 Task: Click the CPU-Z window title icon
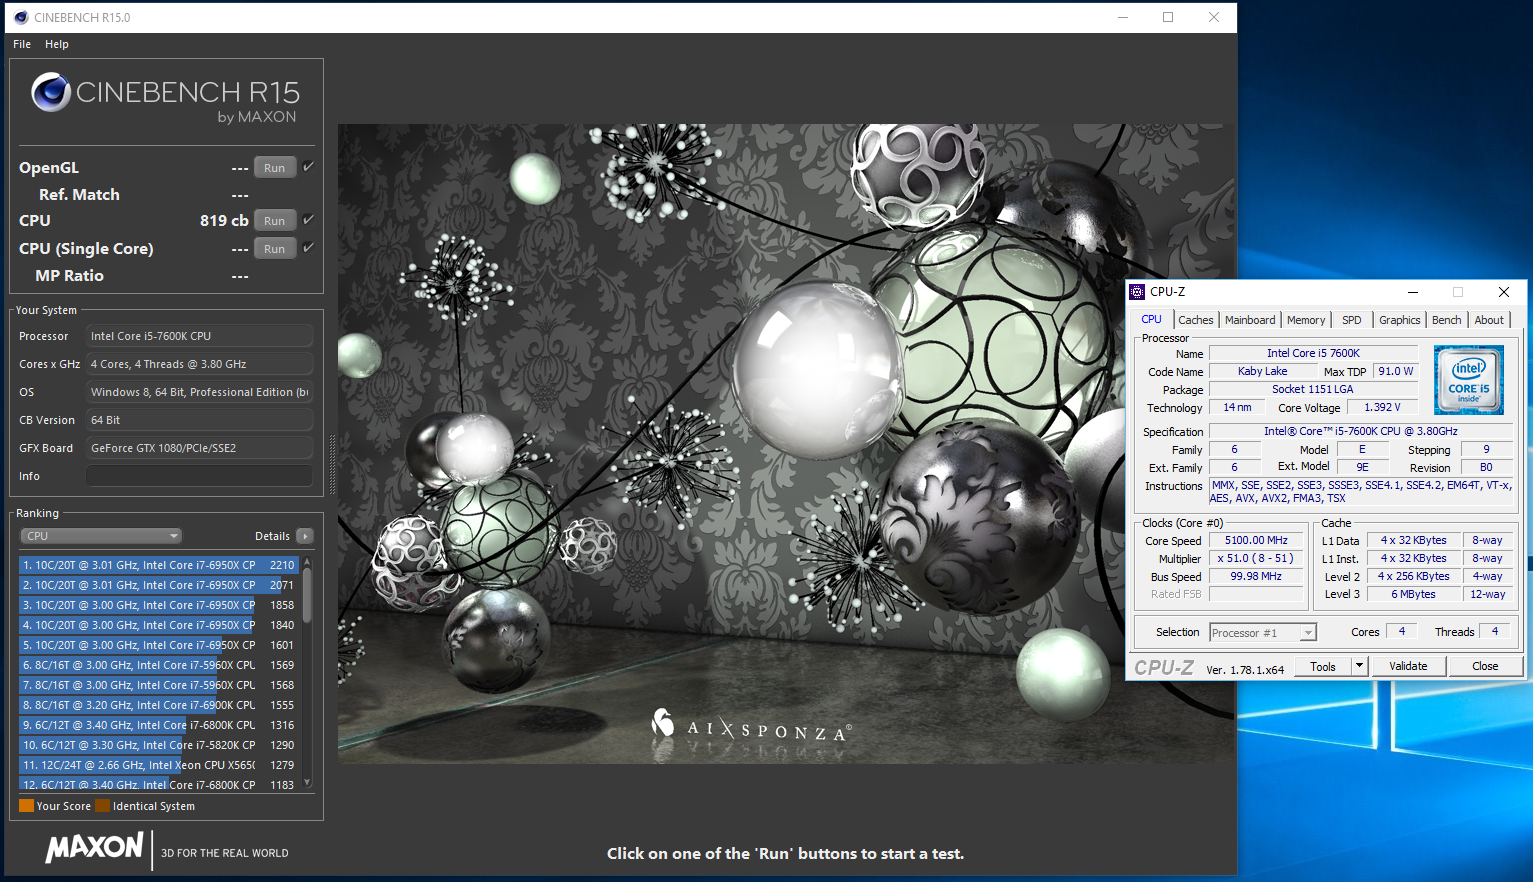pos(1137,292)
